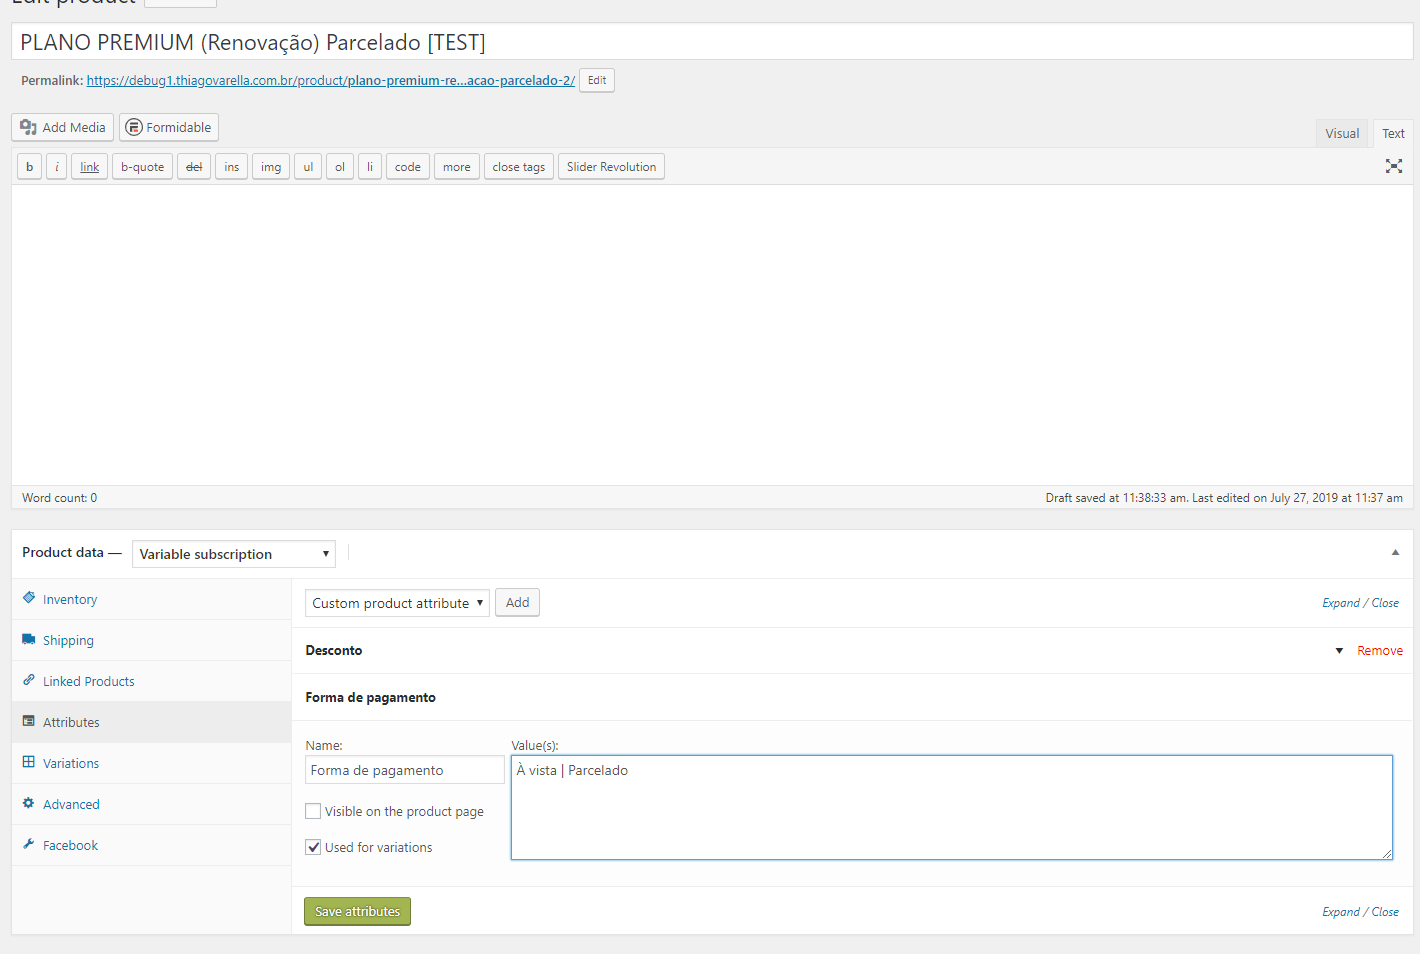The height and width of the screenshot is (954, 1420).
Task: Click the Attributes list icon
Action: pyautogui.click(x=29, y=721)
